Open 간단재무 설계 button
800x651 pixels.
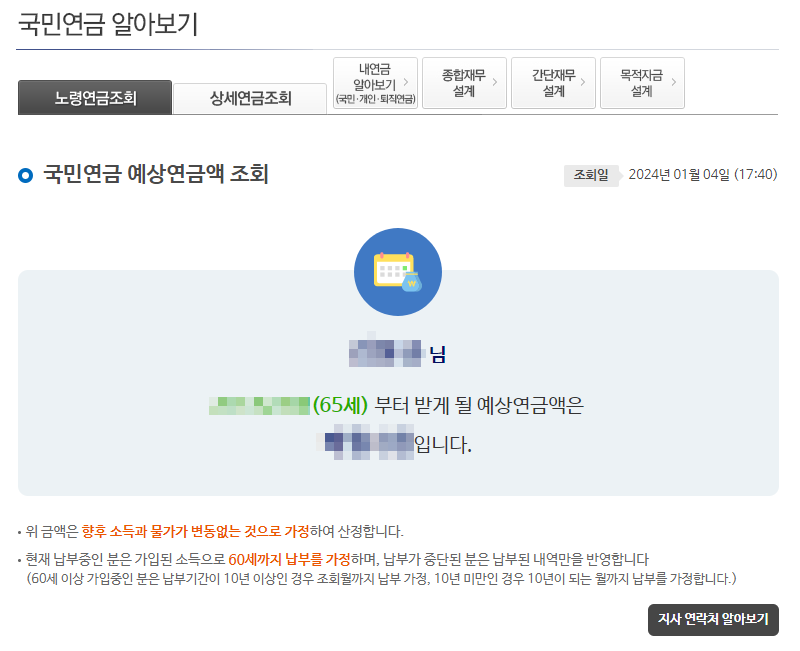pos(554,83)
